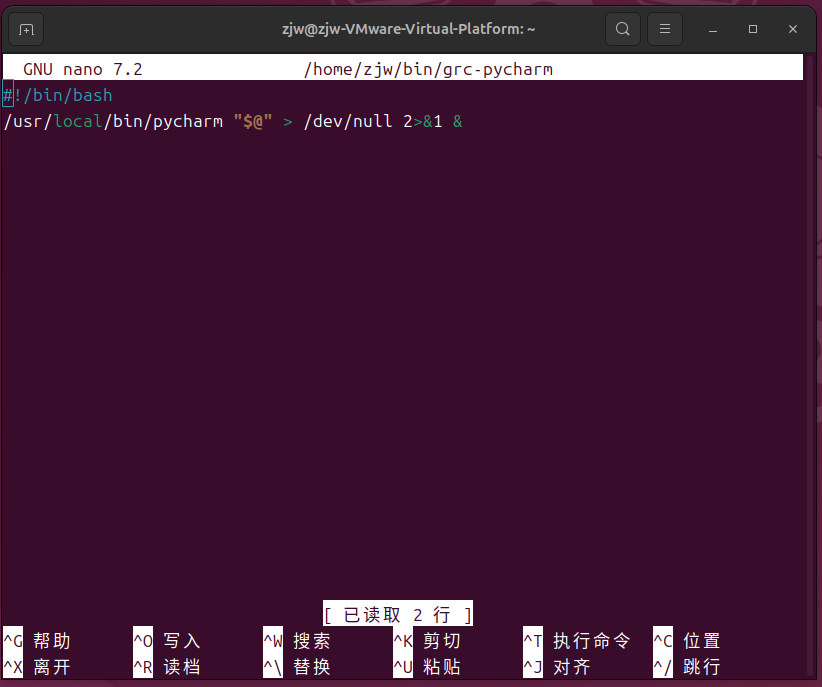Click the trailing & background operator
822x687 pixels.
458,122
